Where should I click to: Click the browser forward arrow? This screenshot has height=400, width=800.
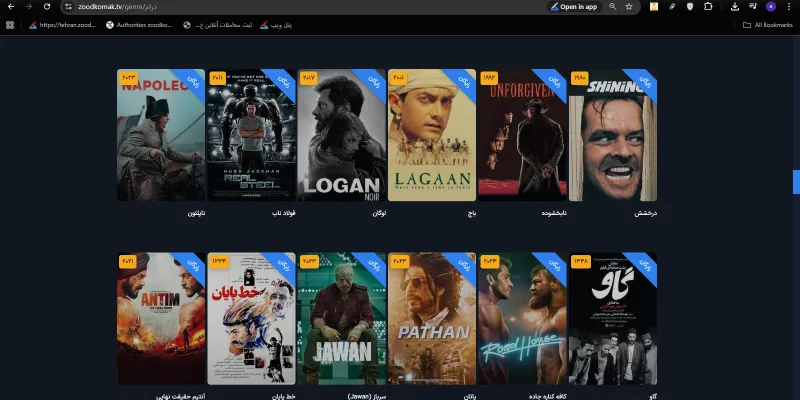click(x=29, y=7)
